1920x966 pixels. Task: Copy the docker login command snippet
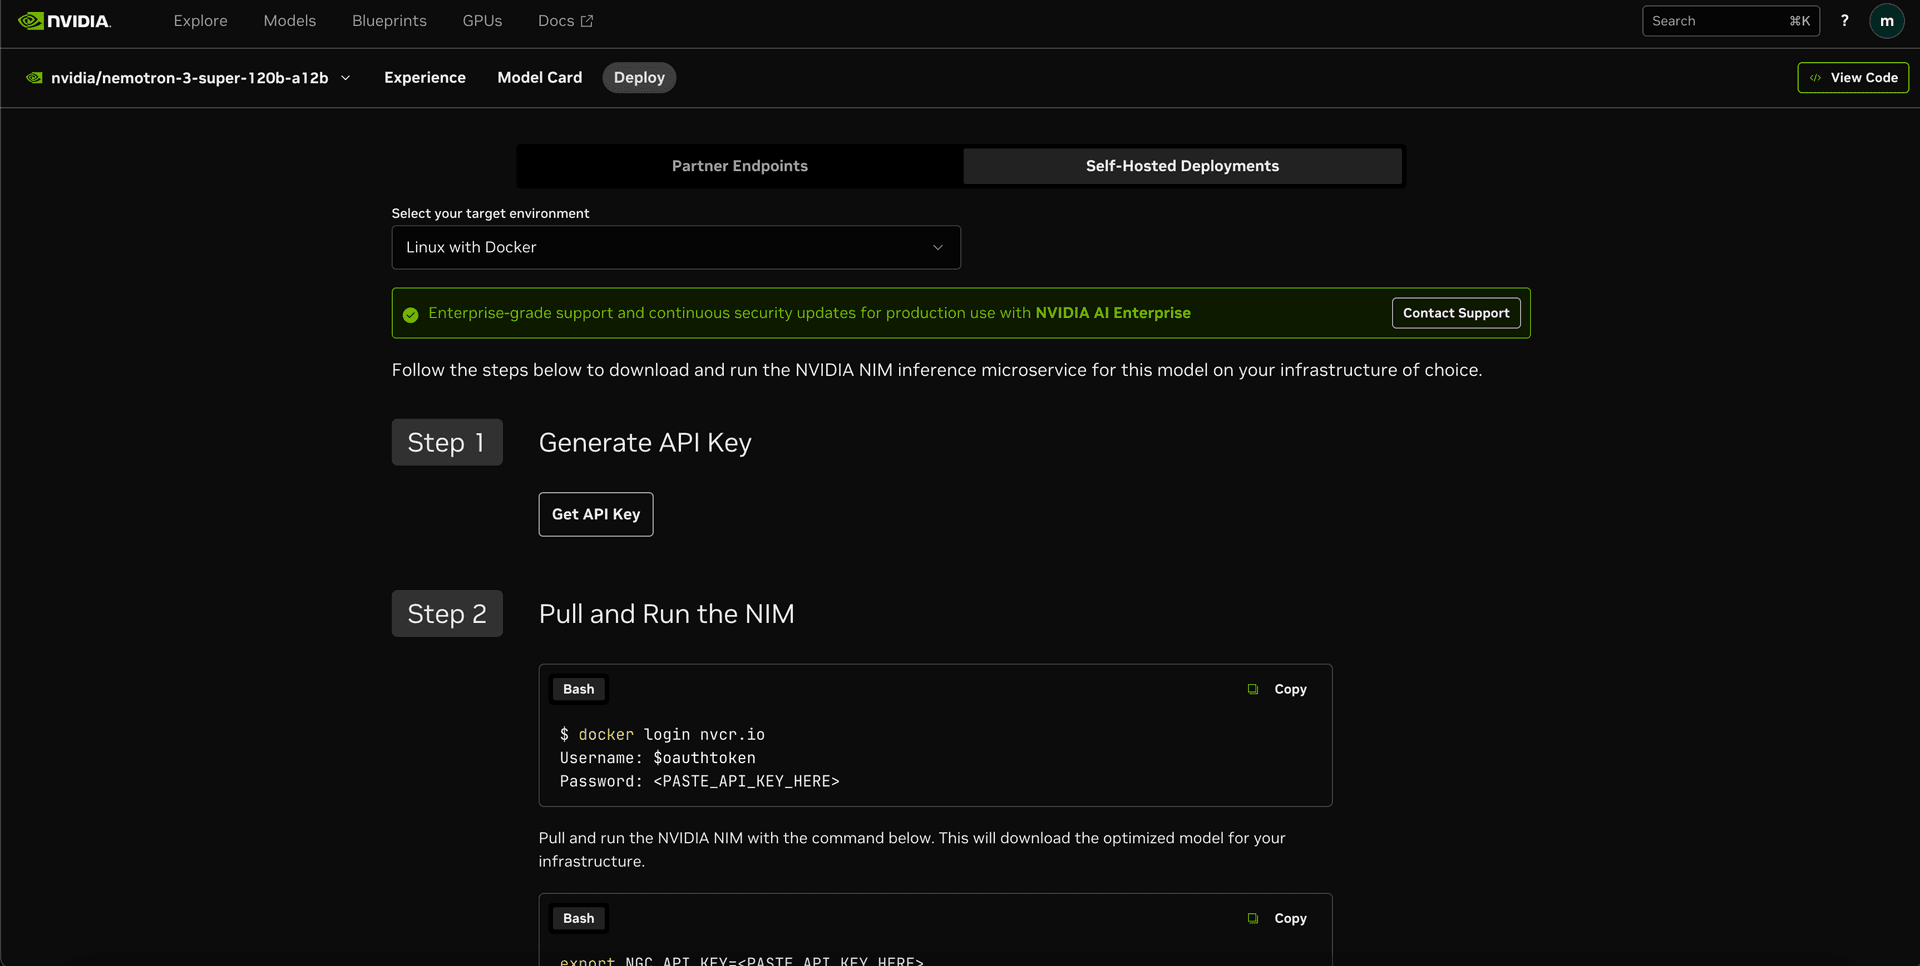click(1277, 689)
